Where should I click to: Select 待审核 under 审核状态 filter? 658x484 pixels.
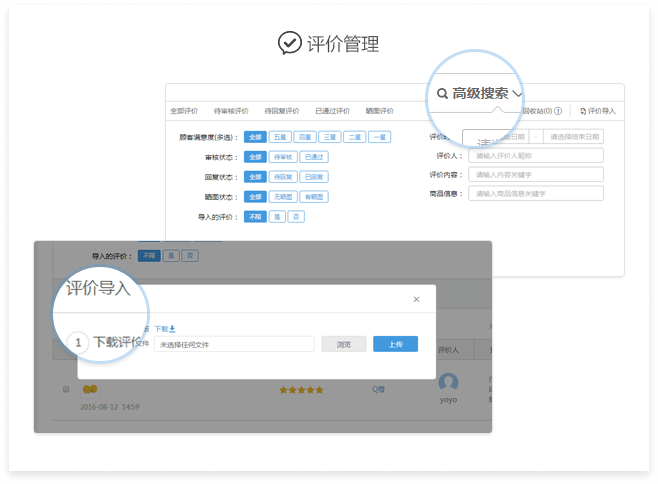pyautogui.click(x=283, y=157)
